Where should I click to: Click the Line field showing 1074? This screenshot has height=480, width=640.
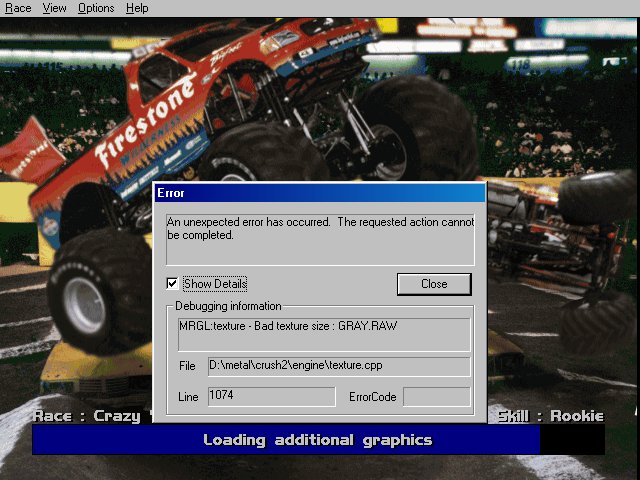tap(270, 397)
